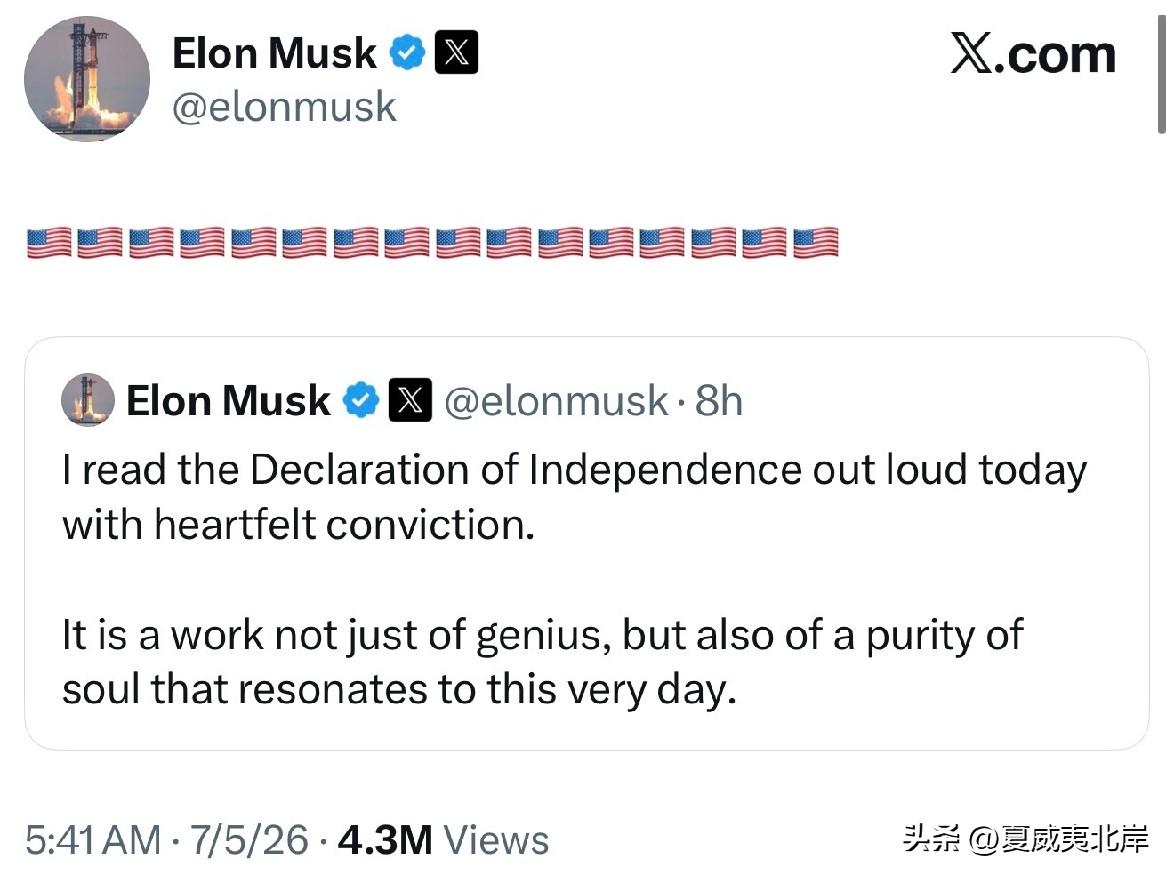Open the @elonmusk handle under header name
This screenshot has height=879, width=1174.
coord(284,107)
